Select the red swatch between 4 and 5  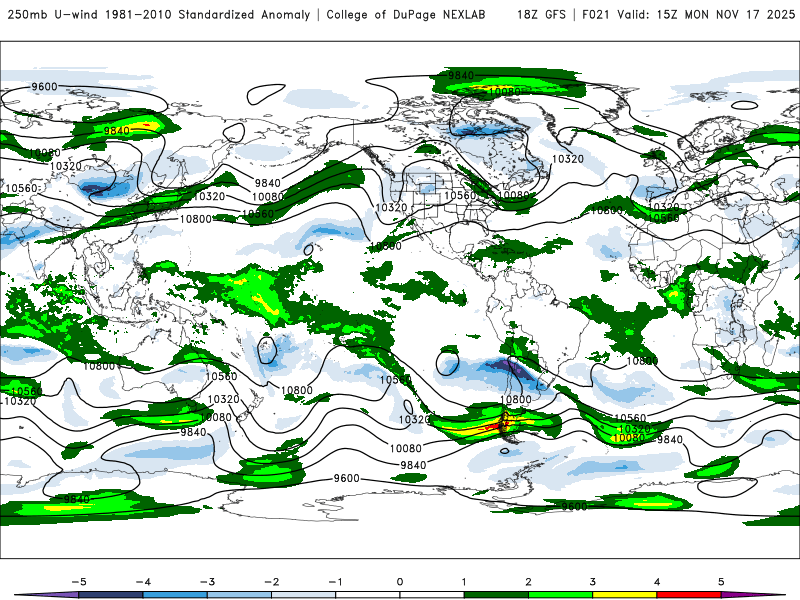689,595
